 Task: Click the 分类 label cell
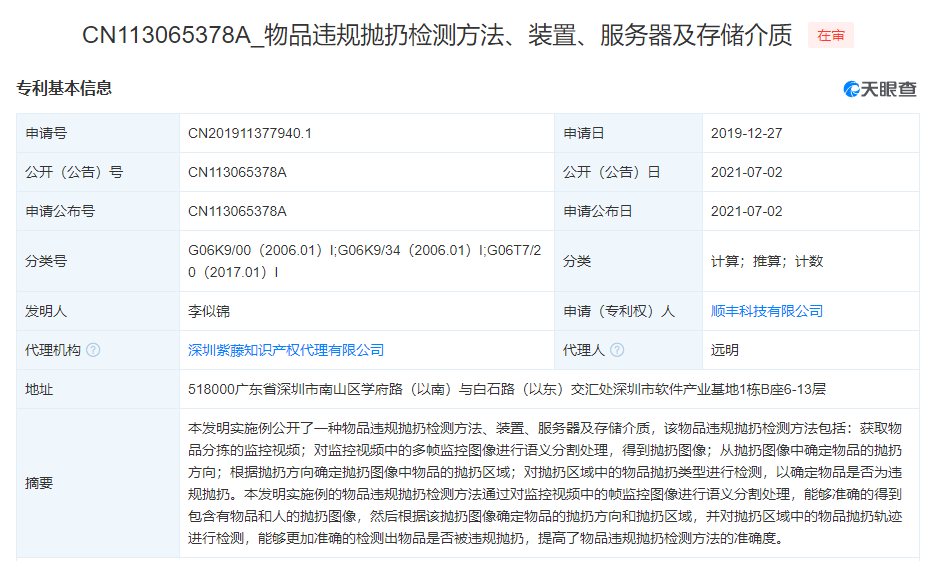(628, 261)
